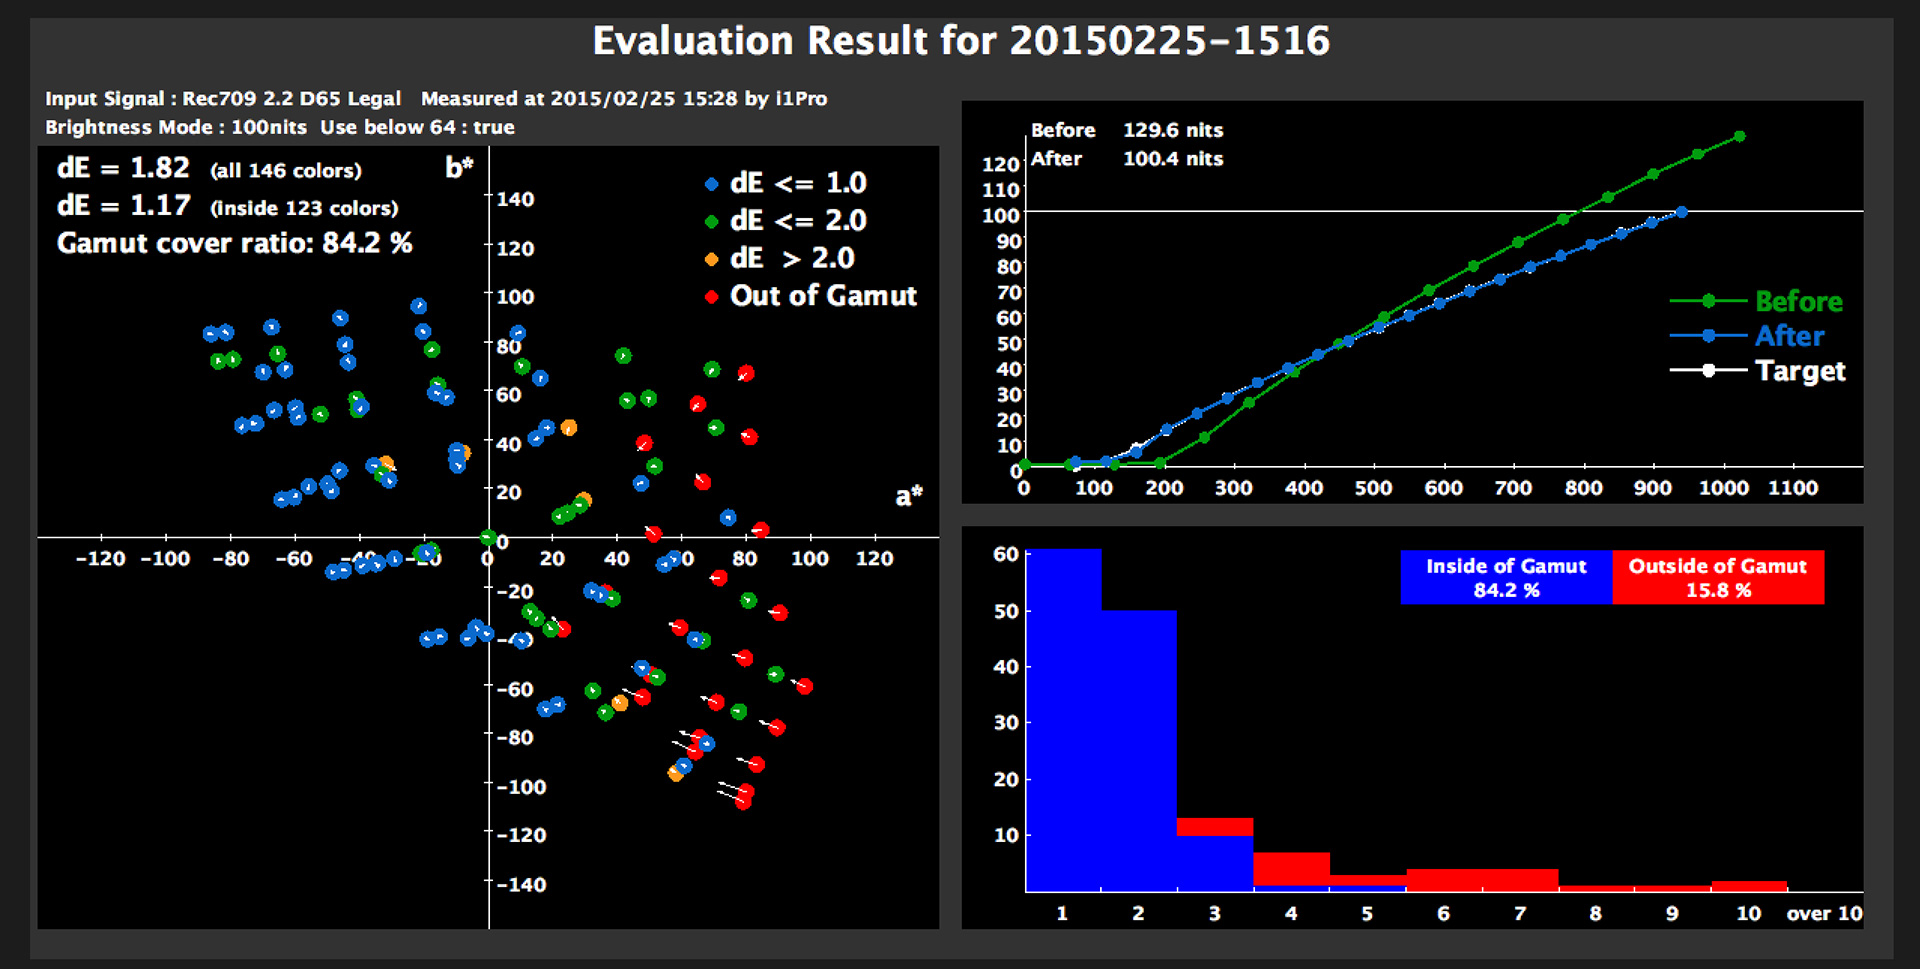This screenshot has width=1920, height=969.
Task: Click the red Out of Gamut legend dot
Action: pyautogui.click(x=711, y=297)
